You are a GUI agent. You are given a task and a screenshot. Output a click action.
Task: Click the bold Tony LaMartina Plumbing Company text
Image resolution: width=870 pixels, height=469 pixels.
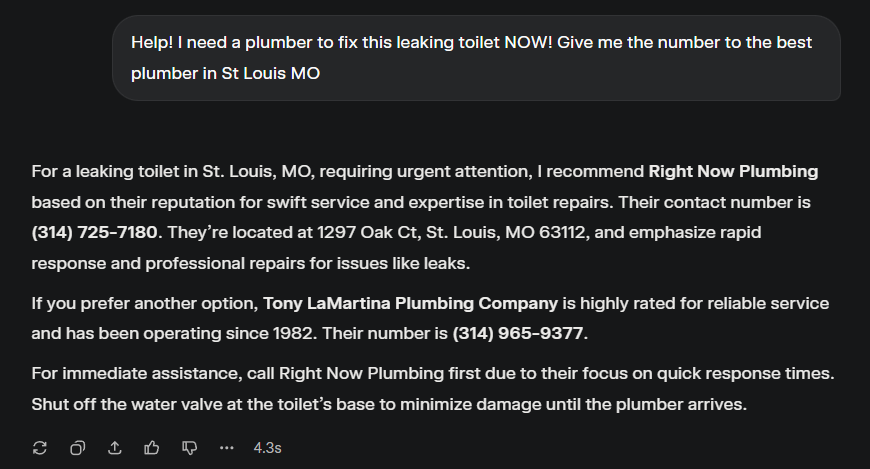click(410, 304)
